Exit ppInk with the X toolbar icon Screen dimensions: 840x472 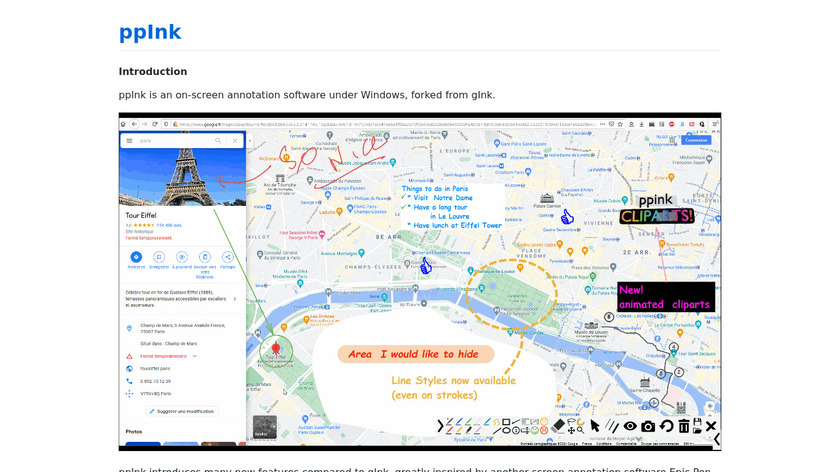click(711, 426)
